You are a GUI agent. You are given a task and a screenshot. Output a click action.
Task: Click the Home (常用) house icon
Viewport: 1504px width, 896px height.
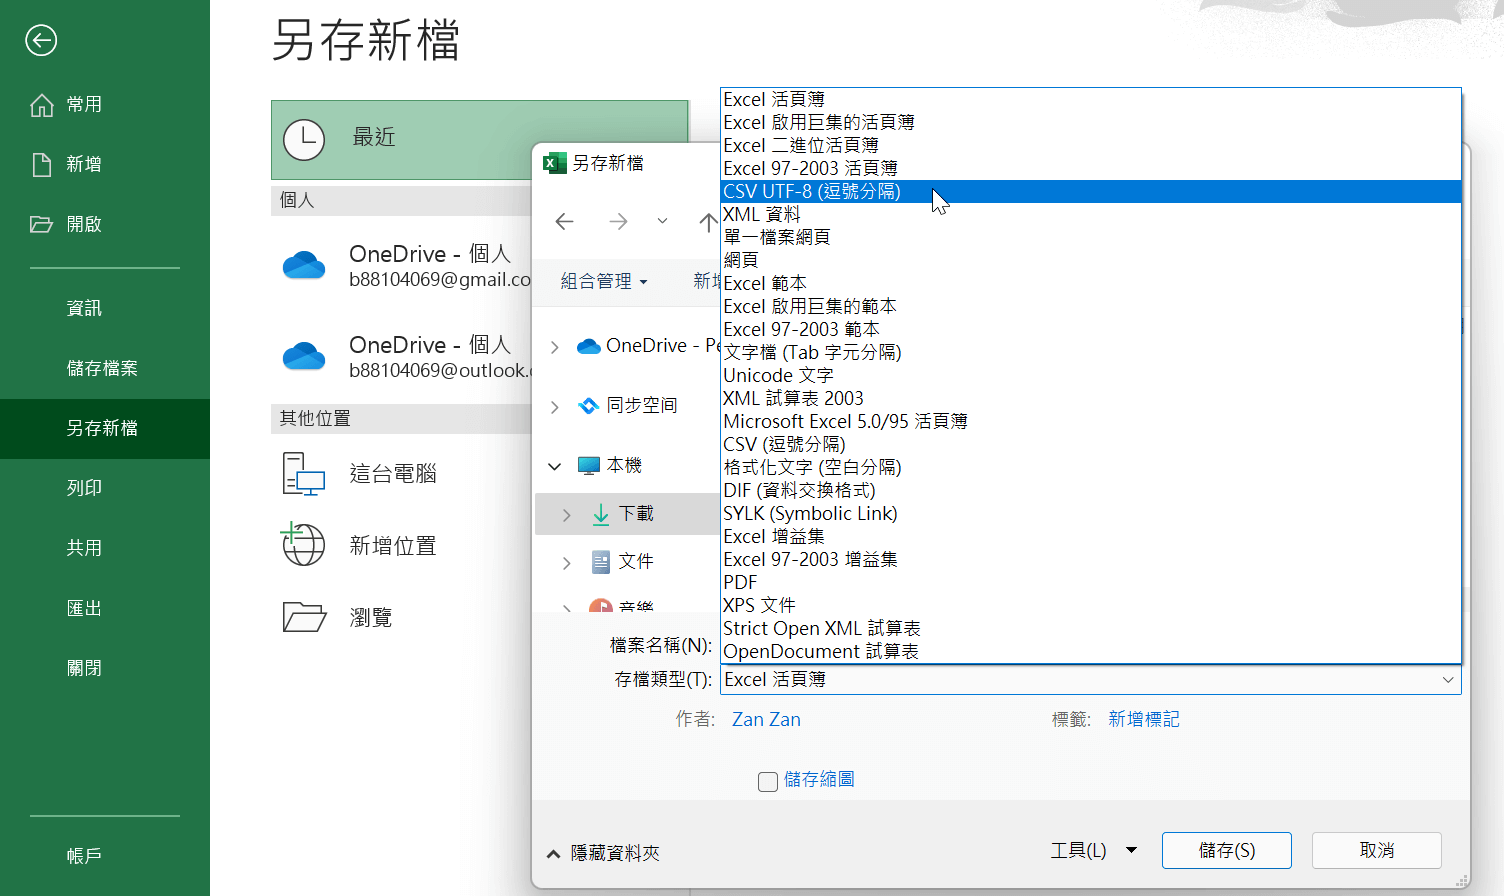tap(42, 105)
